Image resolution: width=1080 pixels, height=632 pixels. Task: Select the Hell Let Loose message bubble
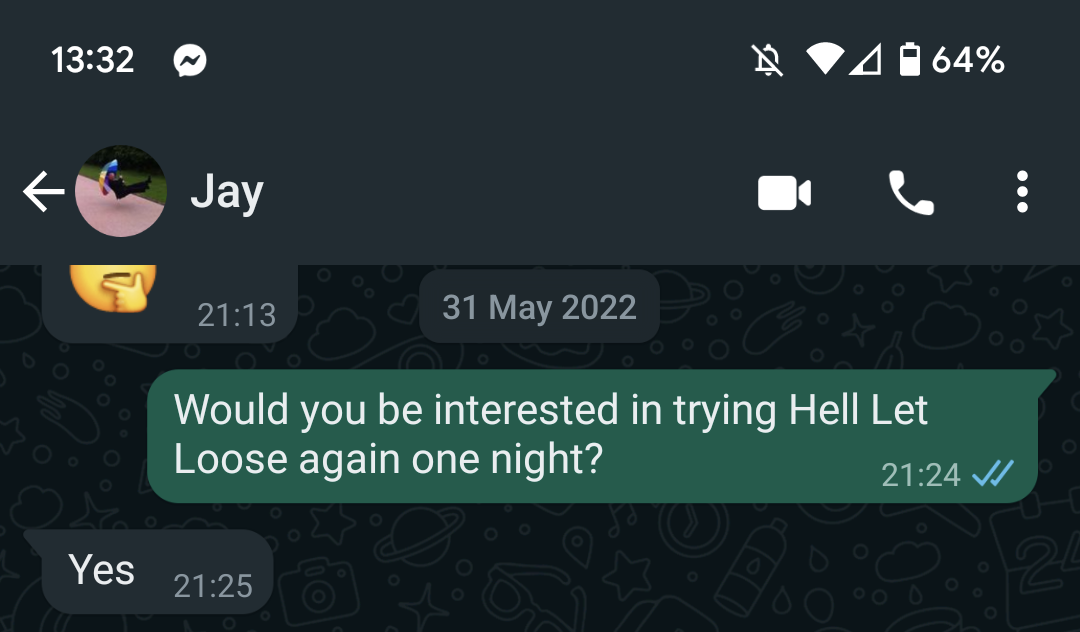(x=593, y=436)
